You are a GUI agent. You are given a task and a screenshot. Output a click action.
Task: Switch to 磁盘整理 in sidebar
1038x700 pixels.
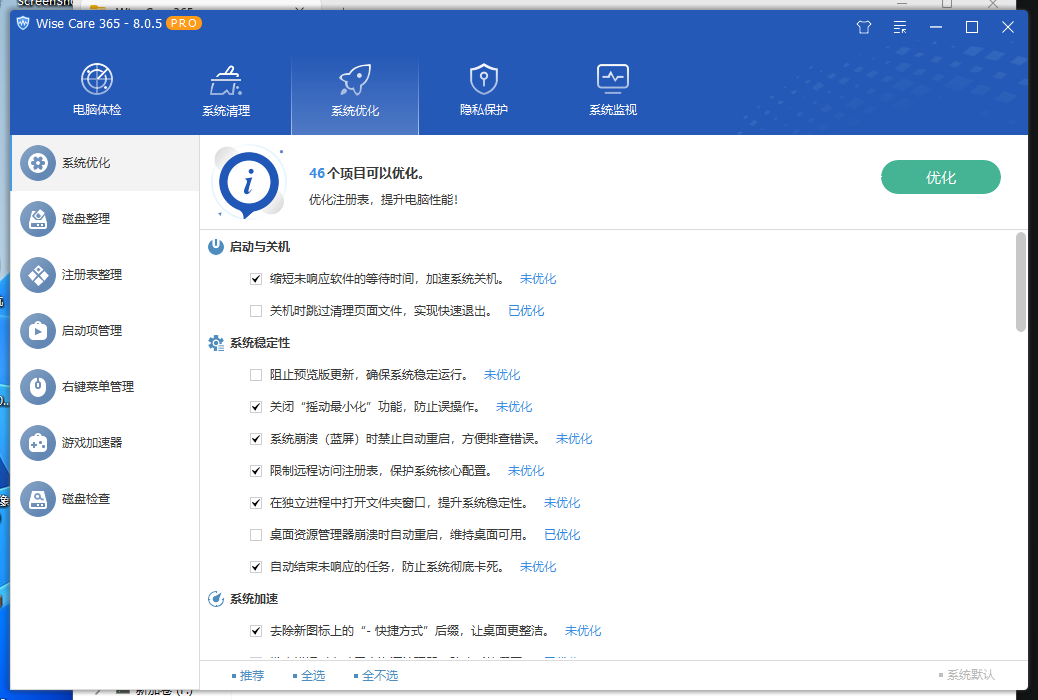(105, 219)
